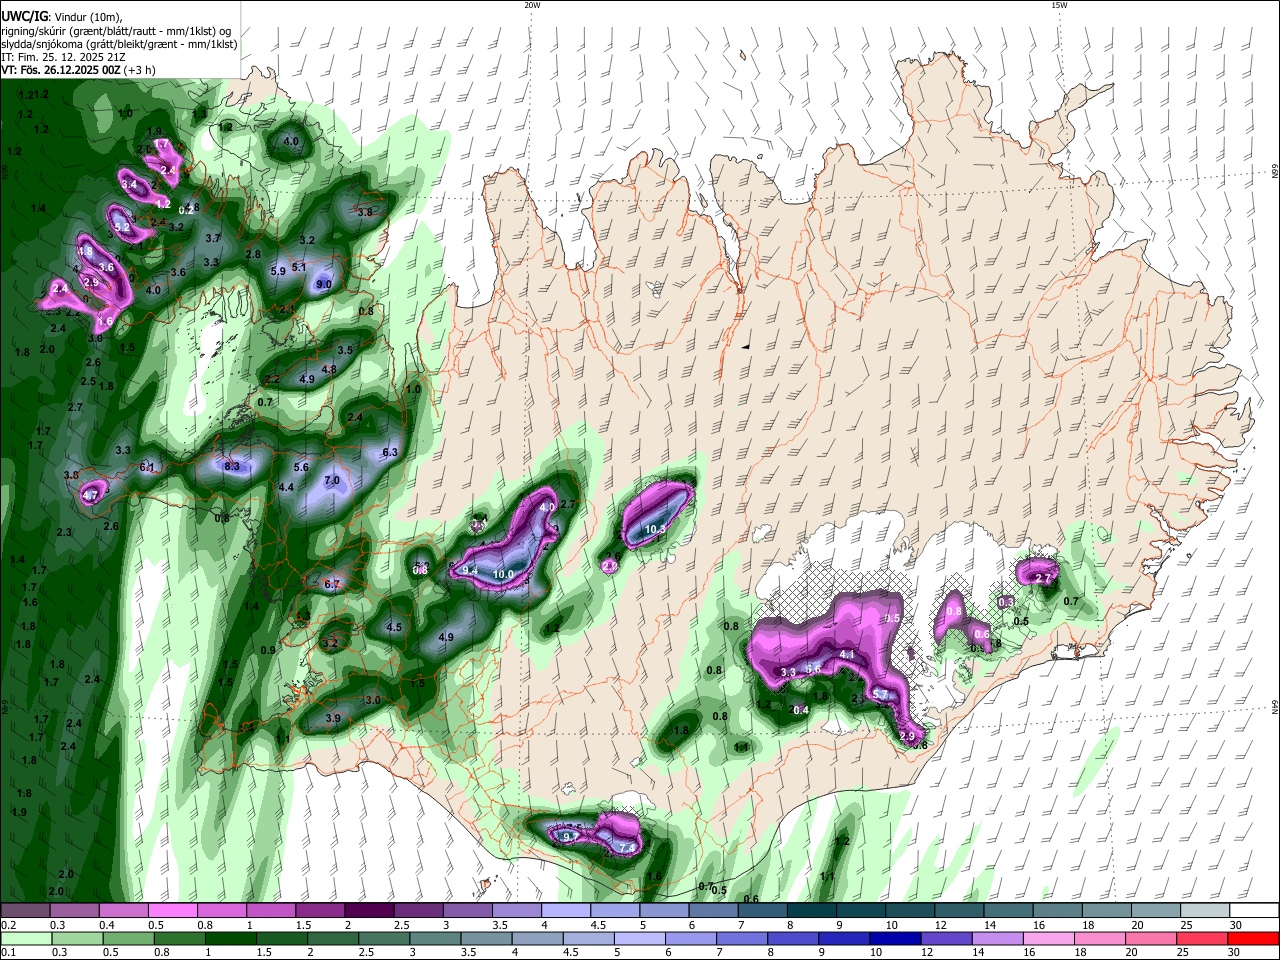Image resolution: width=1280 pixels, height=960 pixels.
Task: Click the UWC/IG title in the header
Action: coord(23,16)
